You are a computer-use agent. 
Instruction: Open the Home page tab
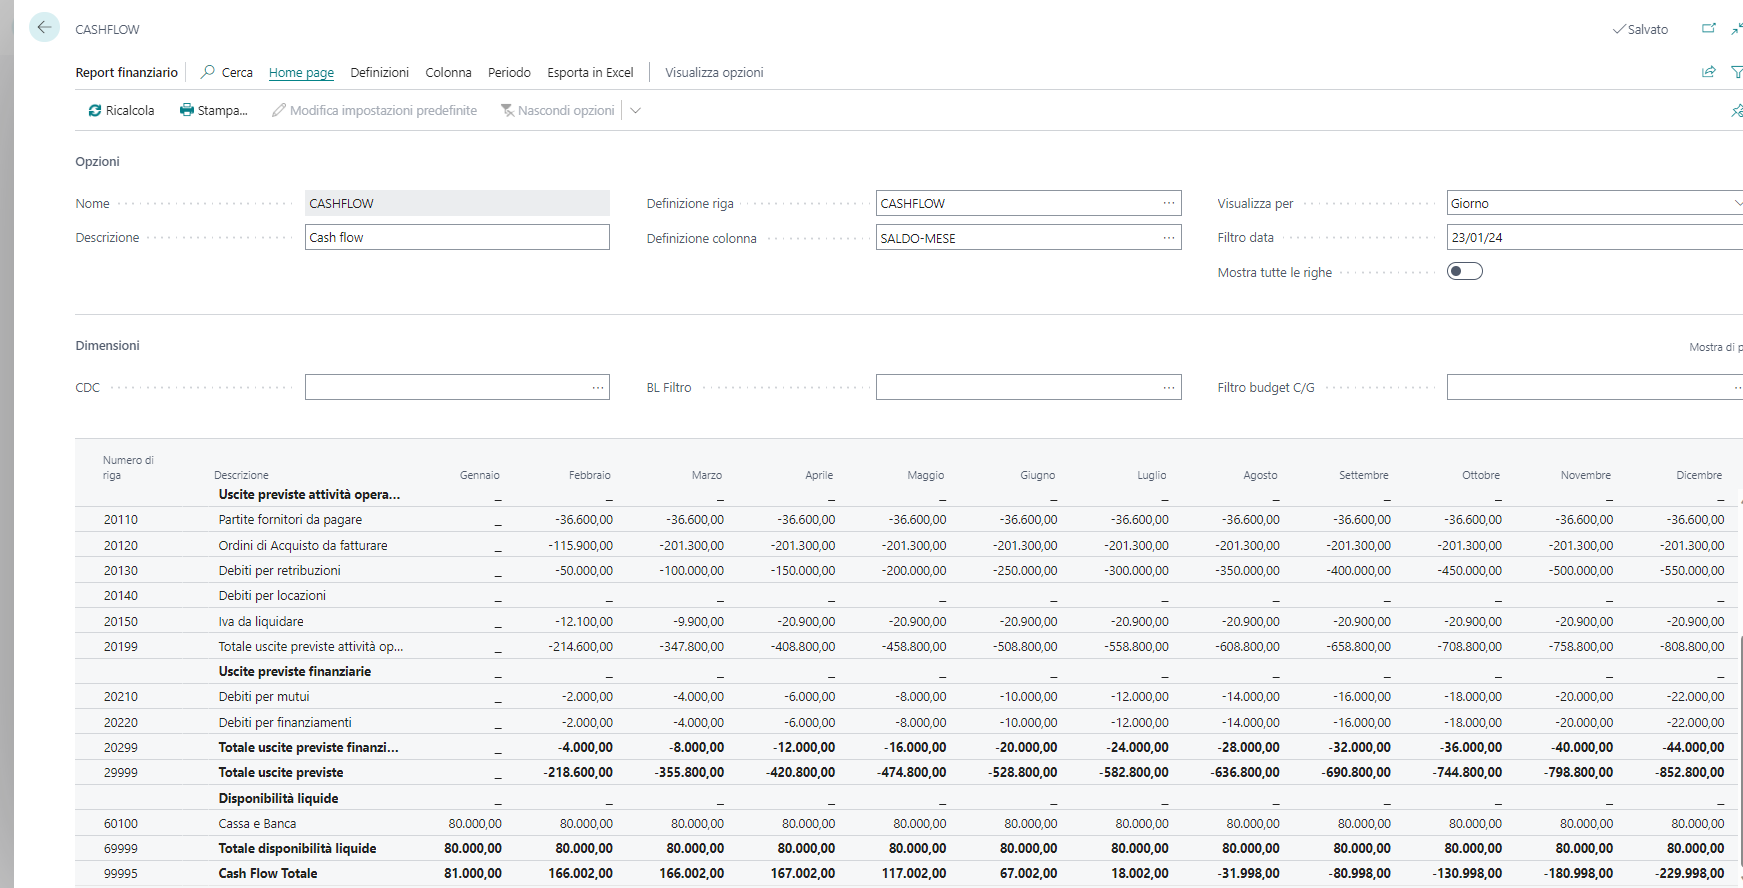coord(301,72)
